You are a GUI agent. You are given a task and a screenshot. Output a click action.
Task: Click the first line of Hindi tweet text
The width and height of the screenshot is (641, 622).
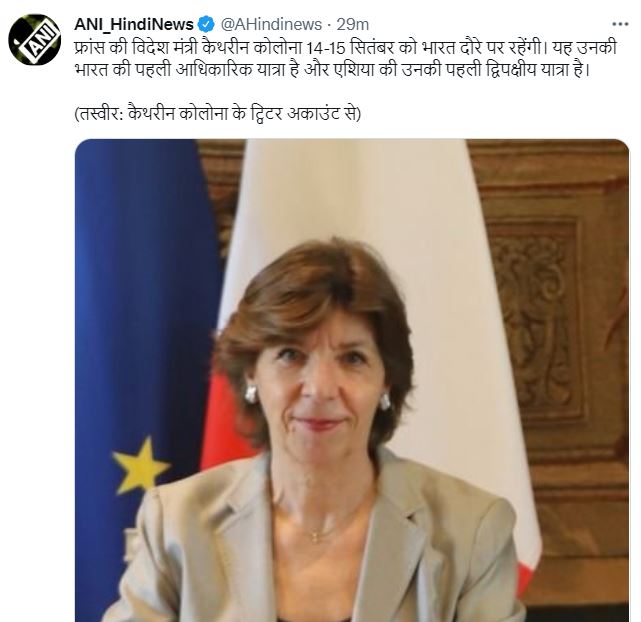click(x=345, y=48)
